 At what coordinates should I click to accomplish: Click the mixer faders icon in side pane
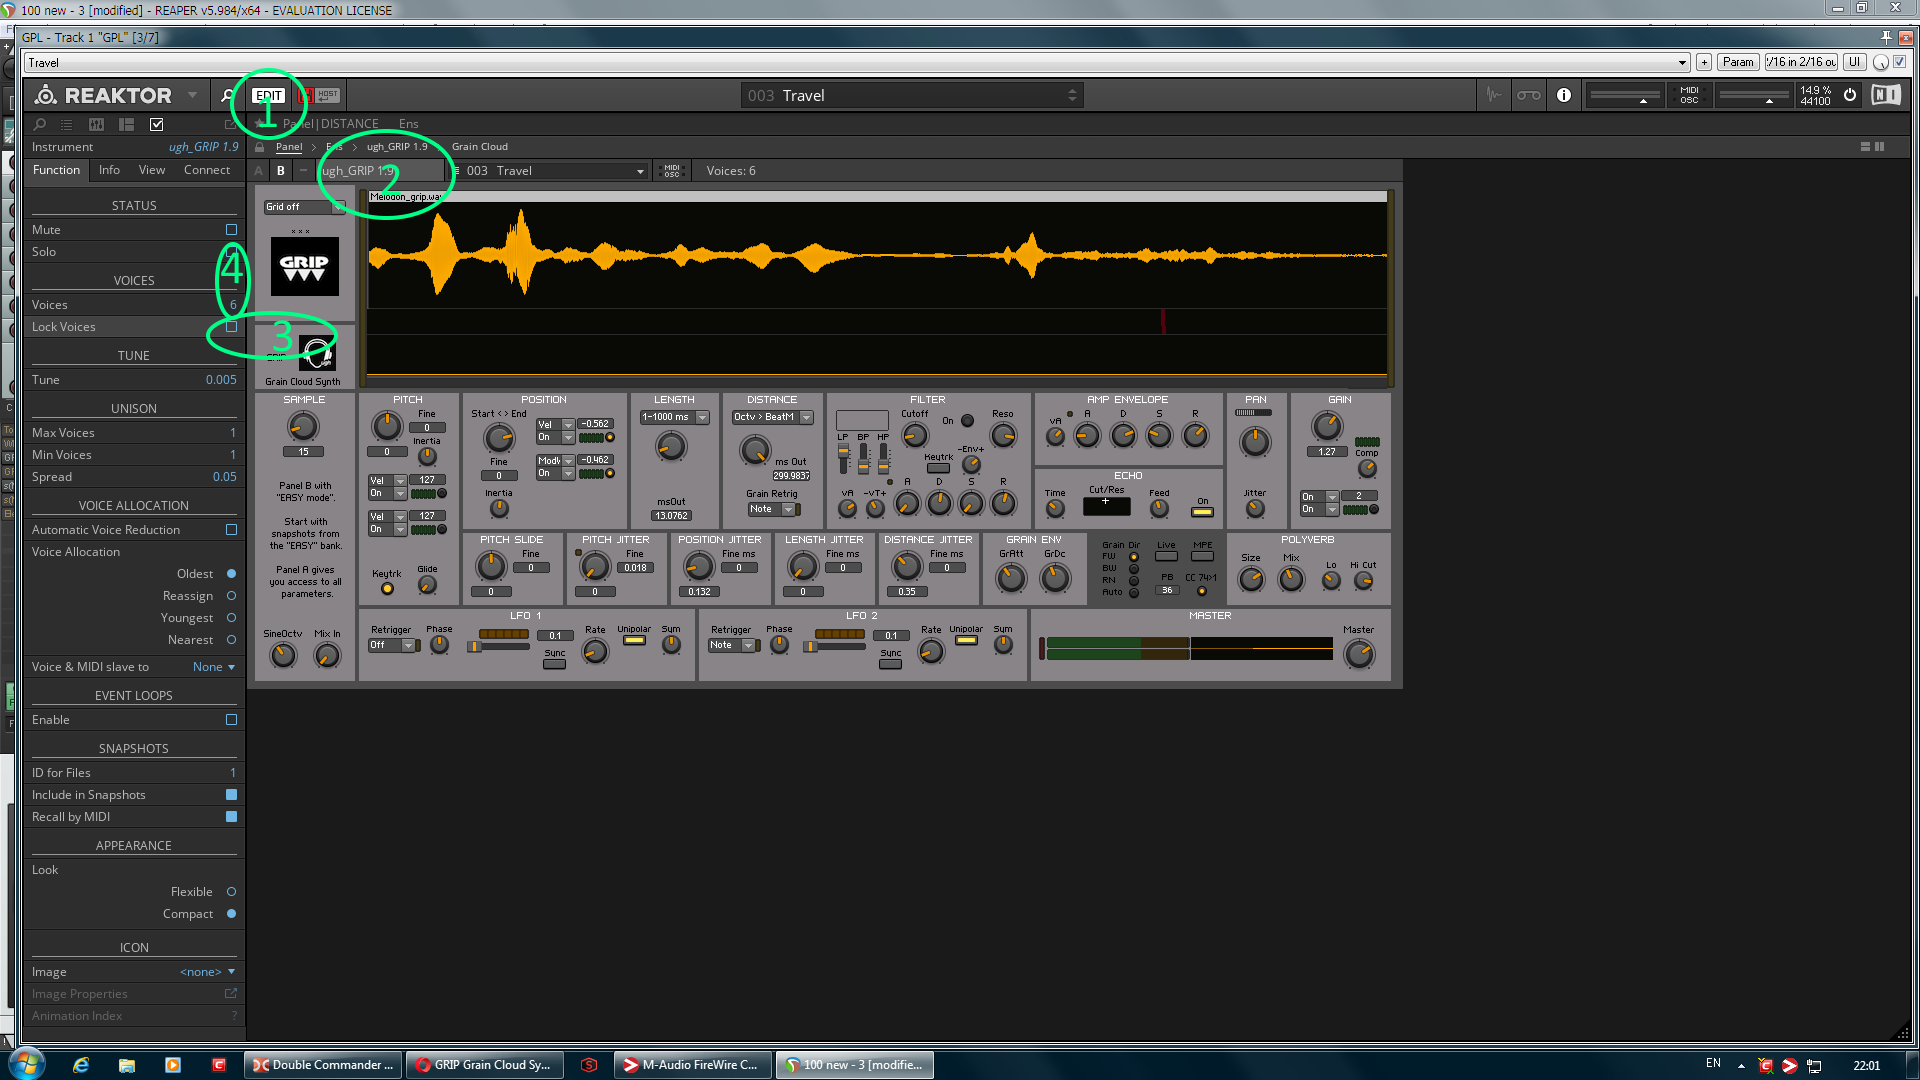(96, 125)
